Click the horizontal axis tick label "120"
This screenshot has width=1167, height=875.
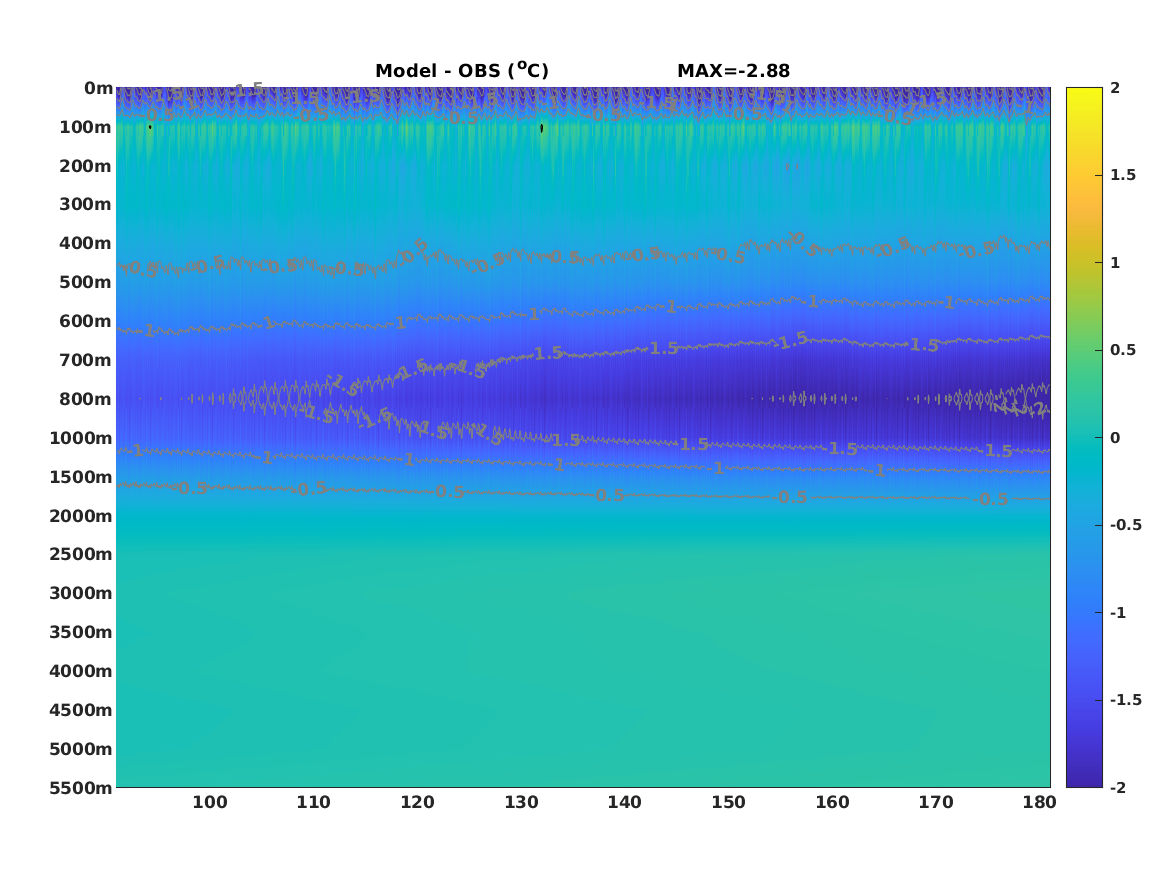tap(418, 802)
